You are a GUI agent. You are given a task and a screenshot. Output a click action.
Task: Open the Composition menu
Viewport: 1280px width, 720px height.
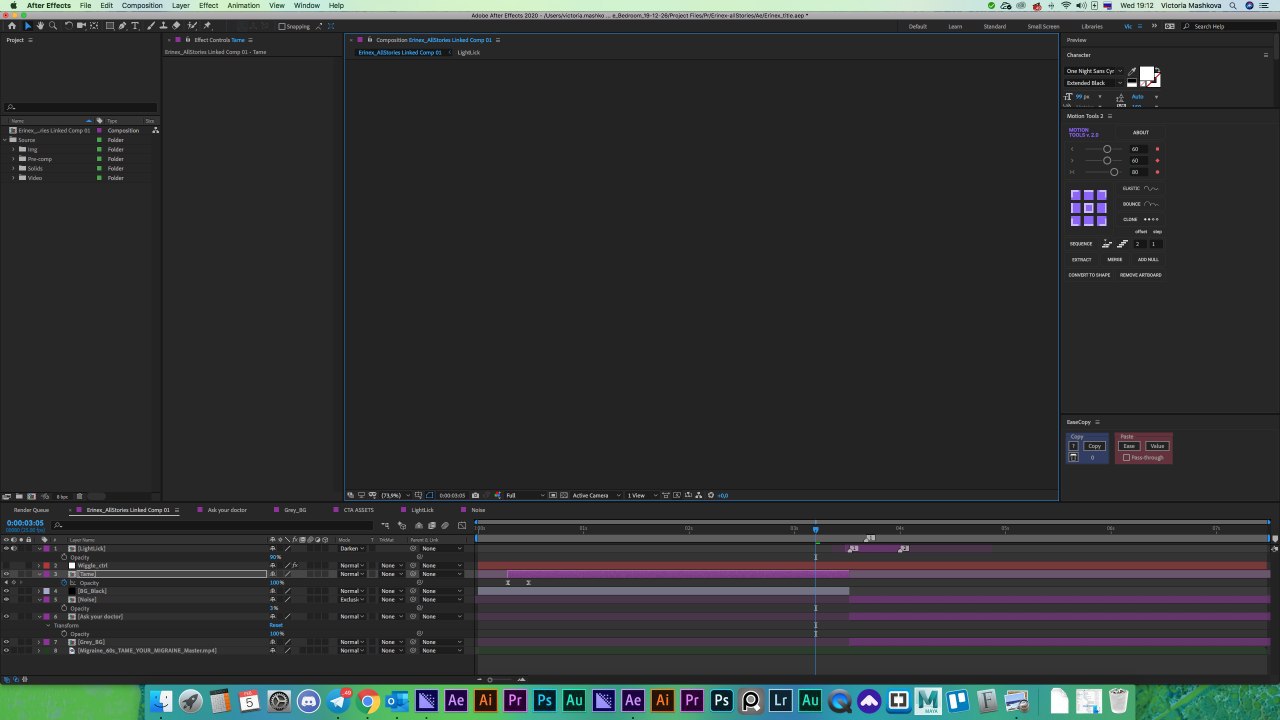[x=142, y=5]
